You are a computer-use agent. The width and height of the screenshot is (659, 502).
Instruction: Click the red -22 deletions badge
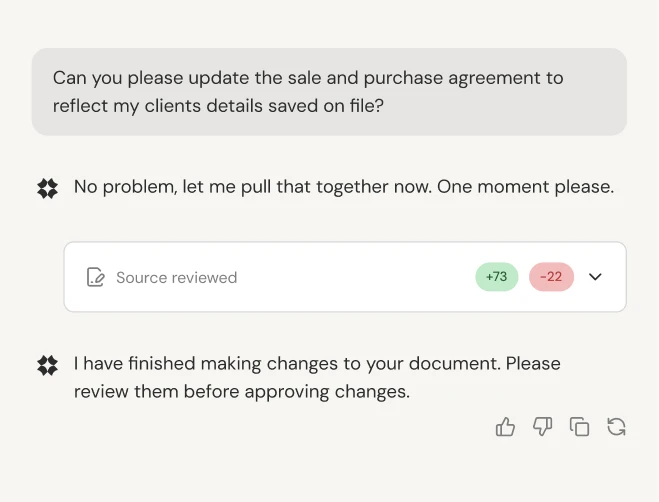coord(551,277)
